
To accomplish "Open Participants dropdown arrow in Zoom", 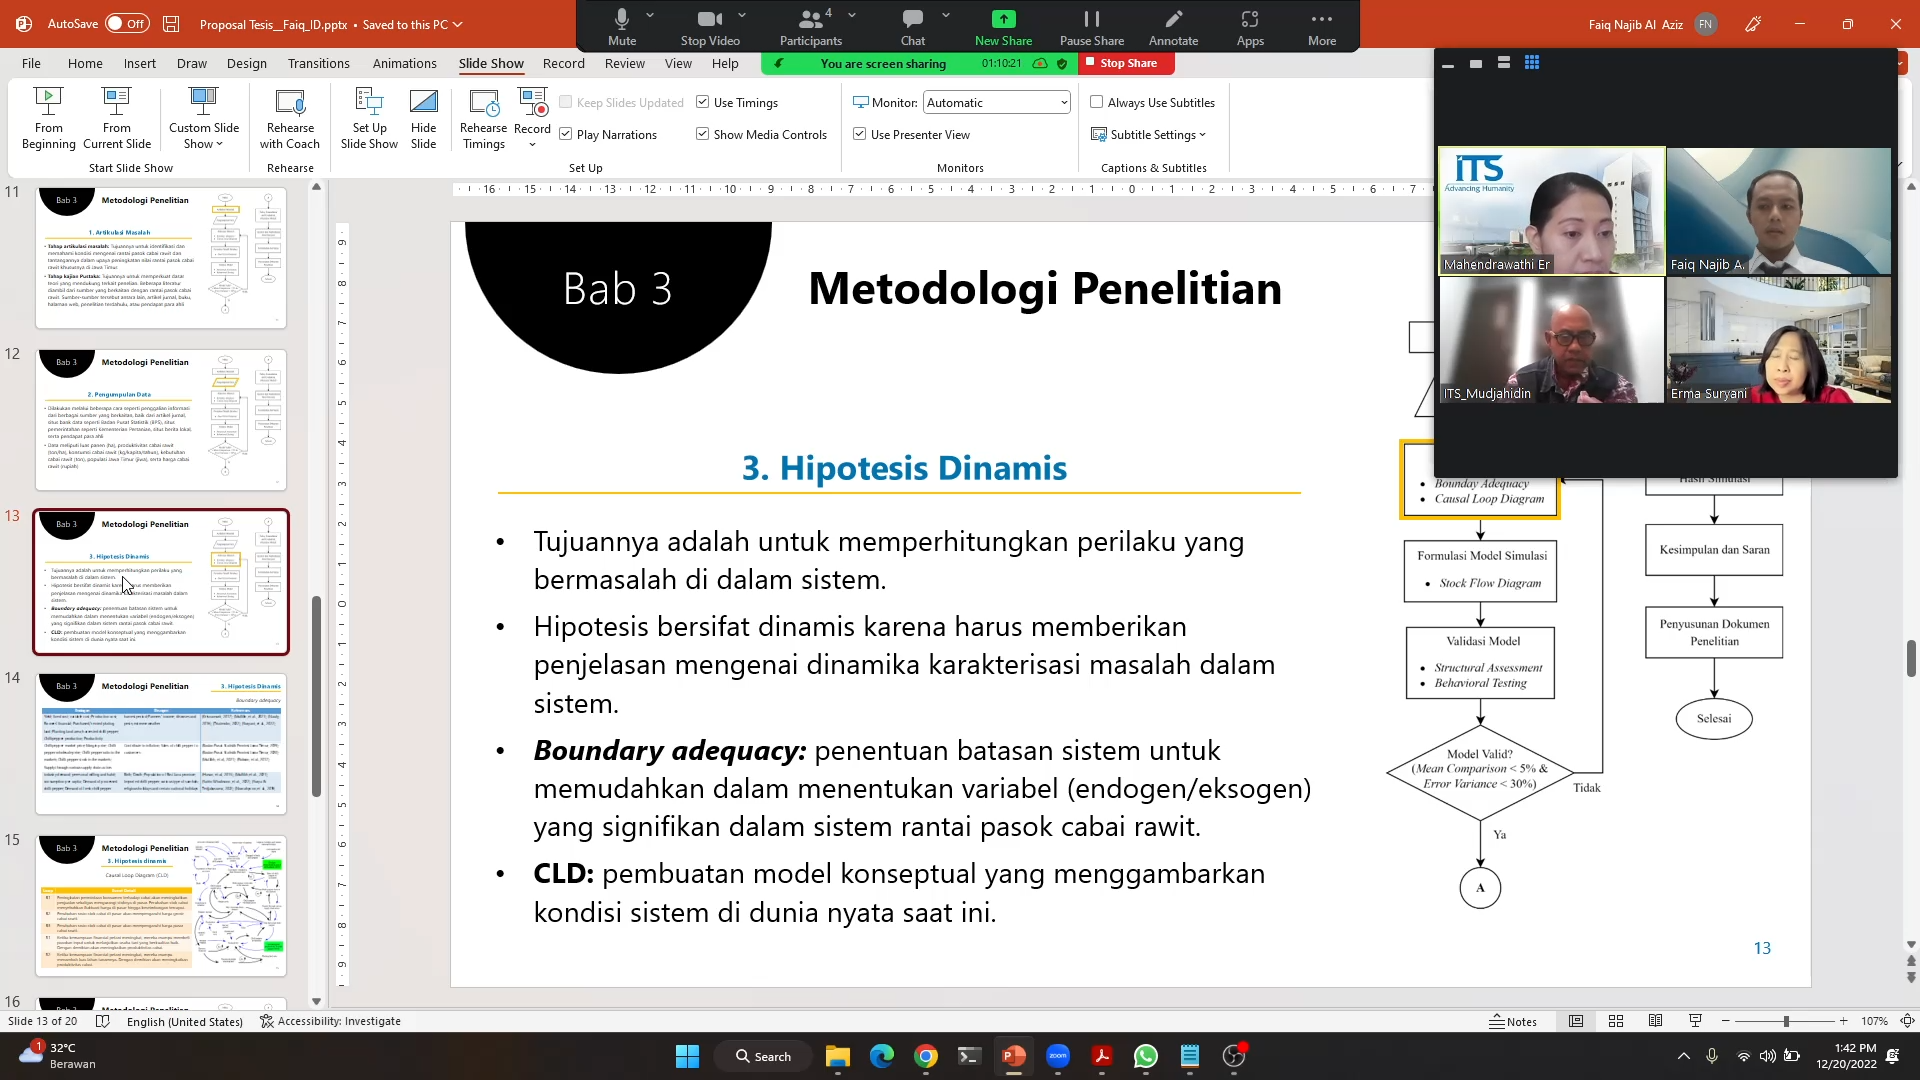I will point(851,16).
